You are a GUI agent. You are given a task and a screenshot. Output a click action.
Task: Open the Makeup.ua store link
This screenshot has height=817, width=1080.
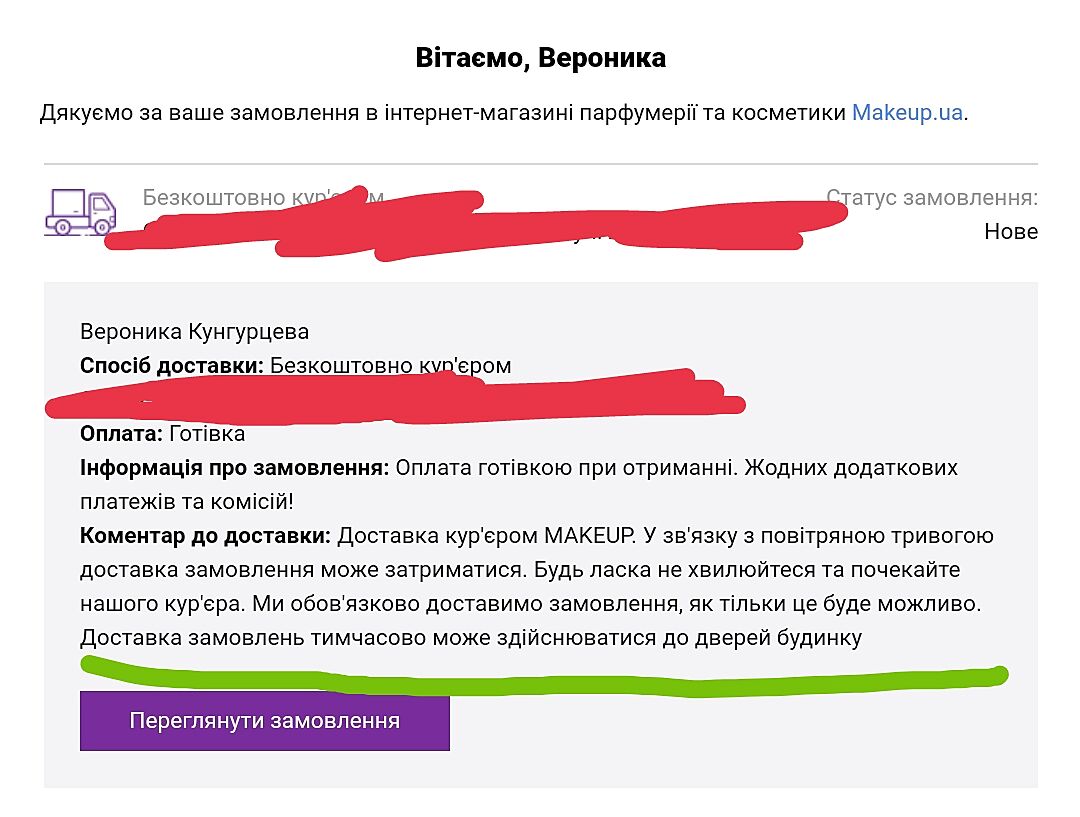[x=907, y=112]
